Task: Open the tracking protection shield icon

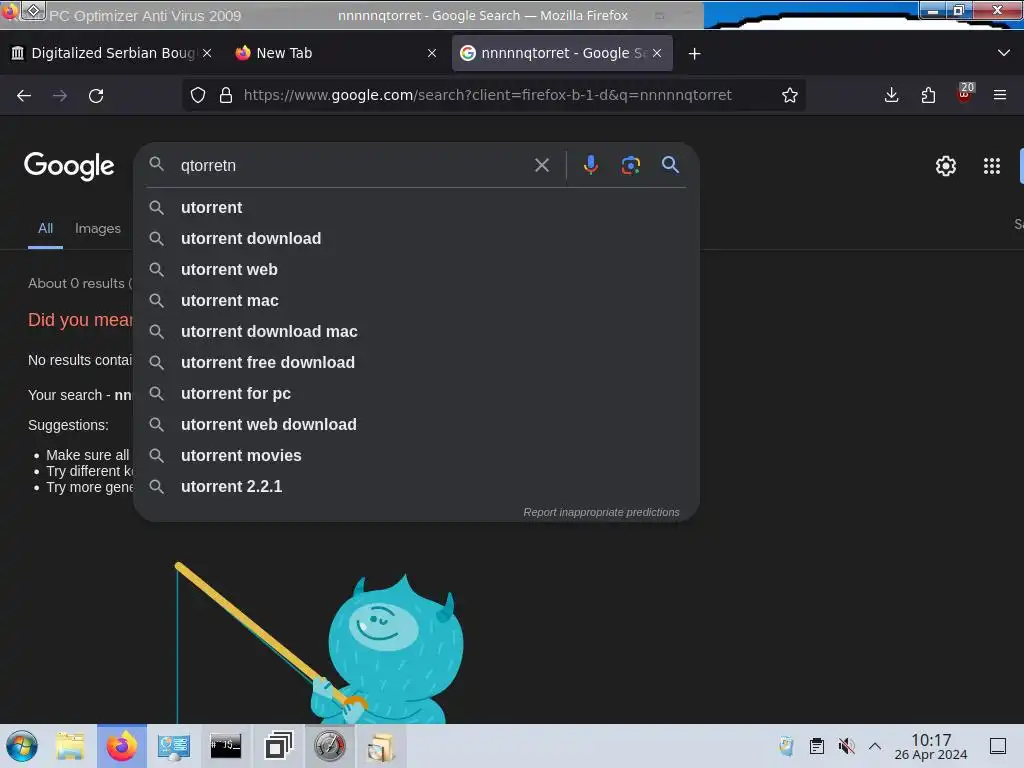Action: [x=198, y=95]
